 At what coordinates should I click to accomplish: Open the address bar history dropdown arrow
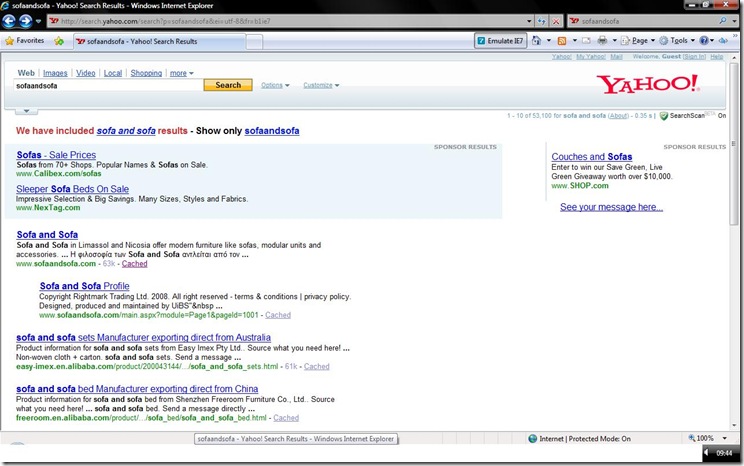point(530,21)
